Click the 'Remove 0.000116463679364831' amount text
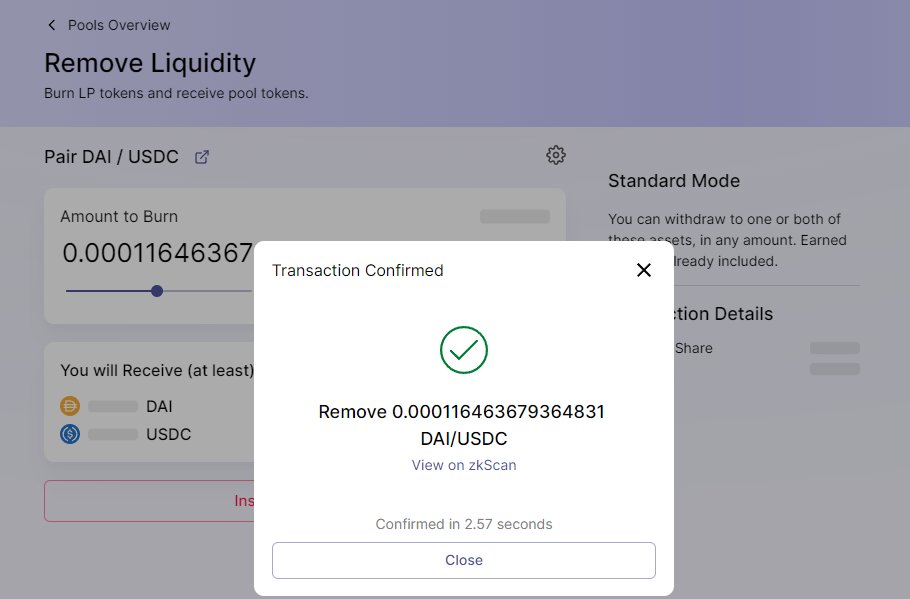This screenshot has height=599, width=910. click(461, 412)
